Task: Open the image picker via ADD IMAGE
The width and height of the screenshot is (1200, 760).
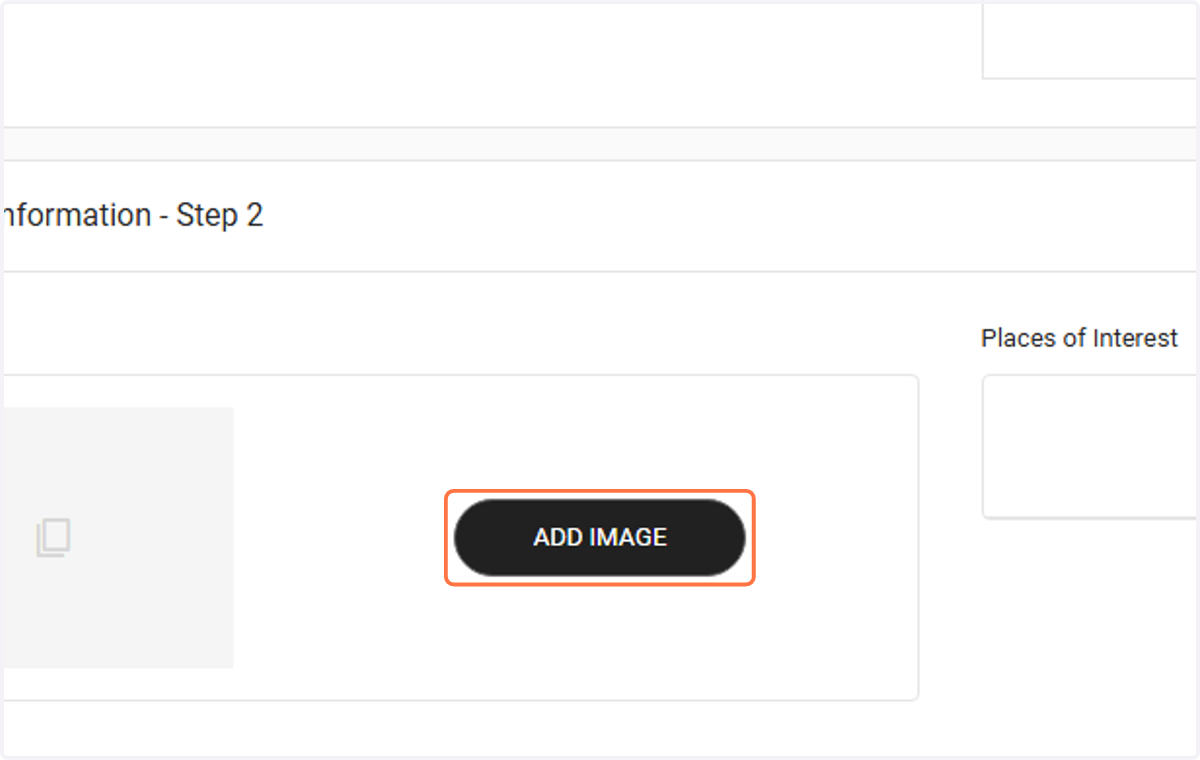Action: tap(599, 537)
